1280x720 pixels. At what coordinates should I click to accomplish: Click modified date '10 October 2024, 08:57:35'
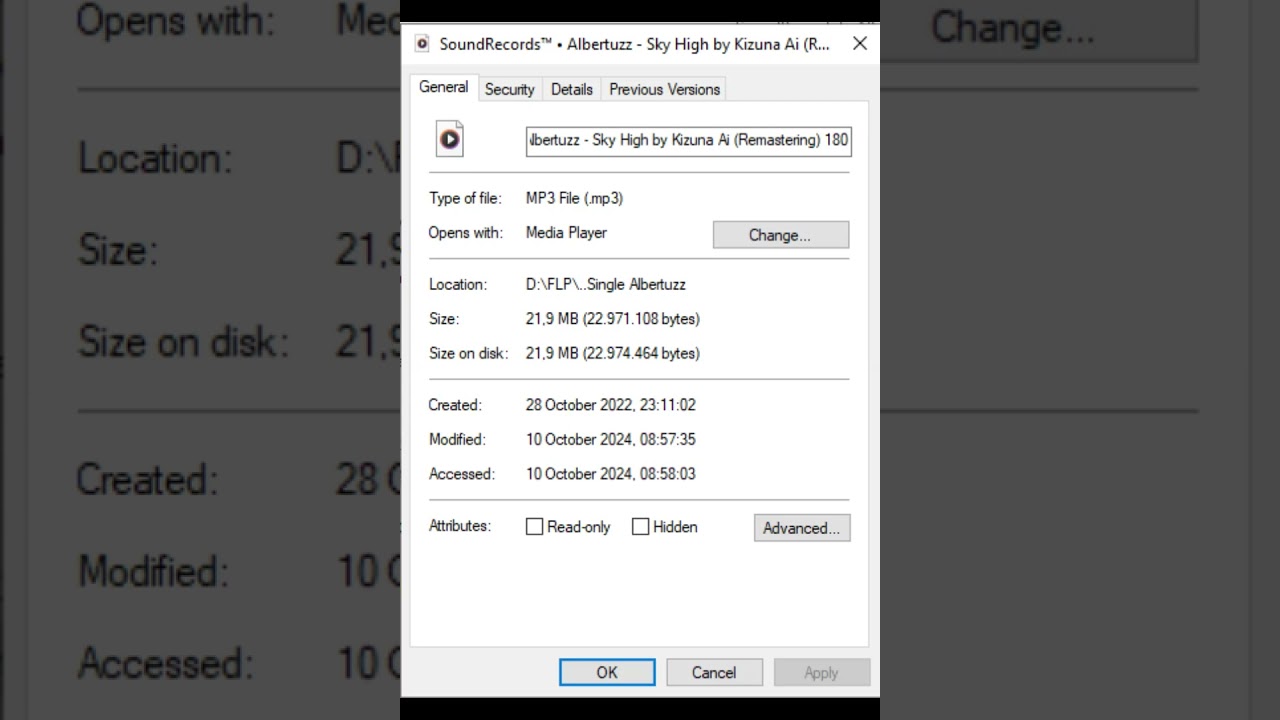pos(611,439)
